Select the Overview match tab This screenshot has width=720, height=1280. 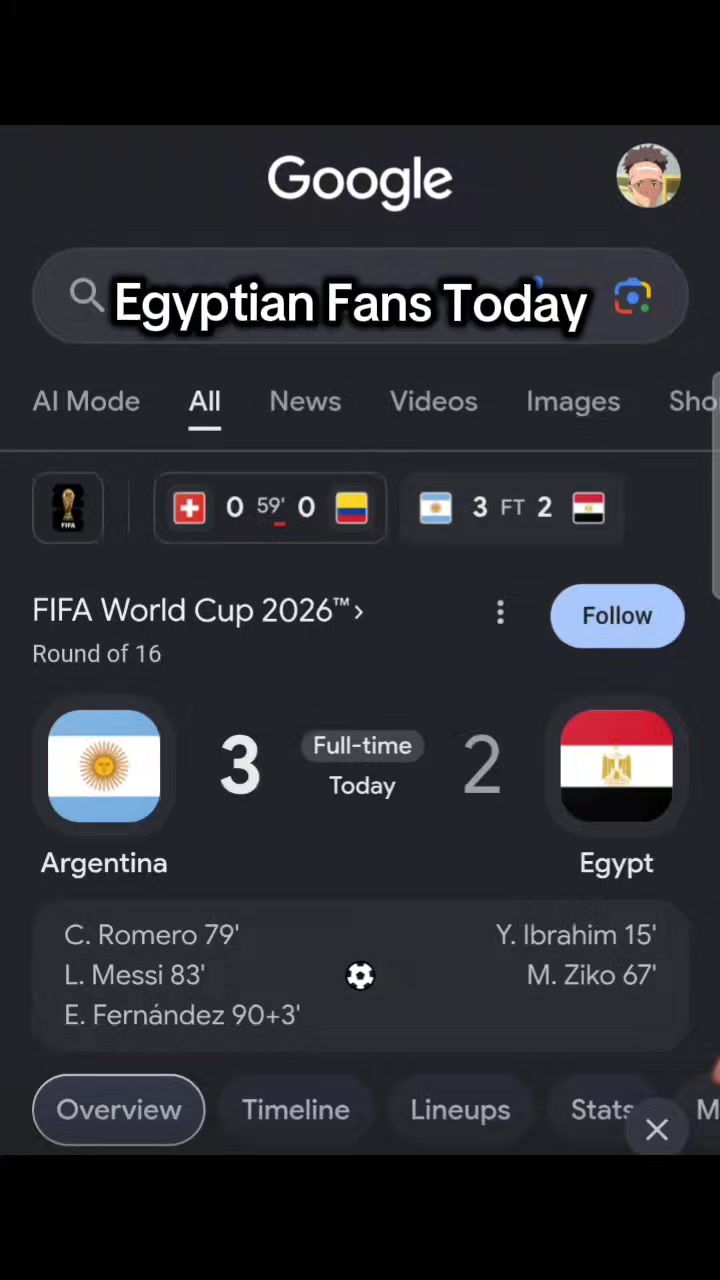(119, 1110)
